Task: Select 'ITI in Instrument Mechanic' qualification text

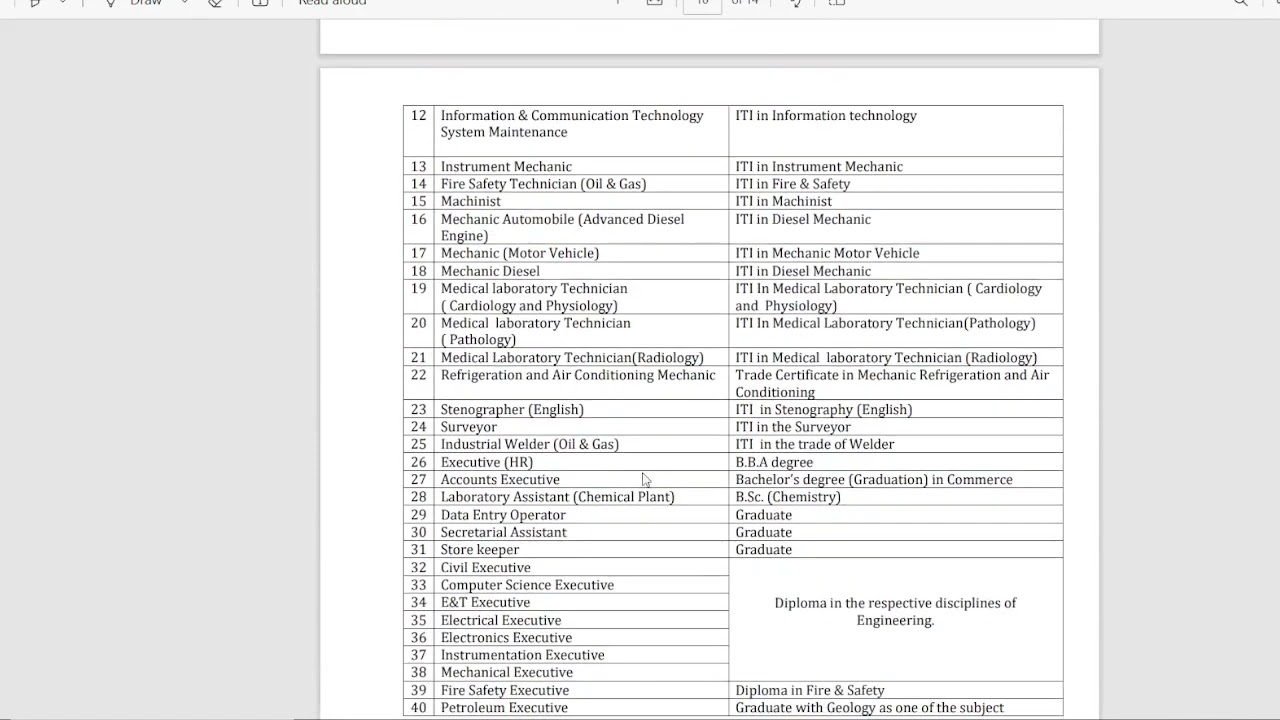Action: (x=819, y=167)
